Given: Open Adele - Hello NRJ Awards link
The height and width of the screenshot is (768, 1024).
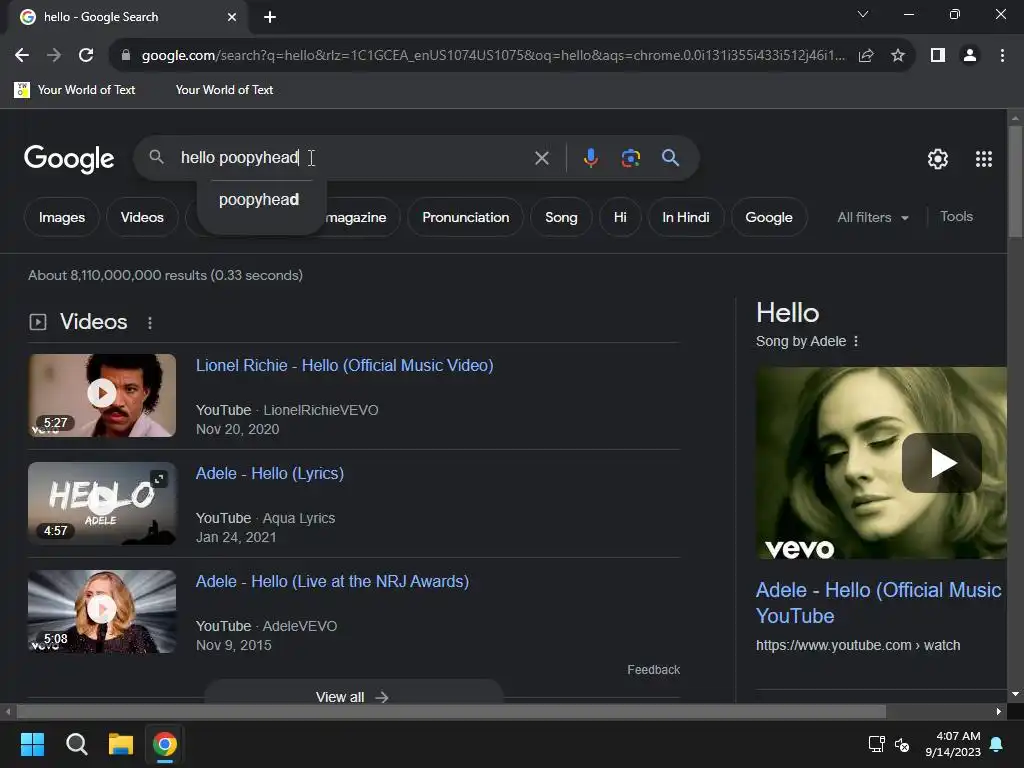Looking at the screenshot, I should tap(332, 581).
